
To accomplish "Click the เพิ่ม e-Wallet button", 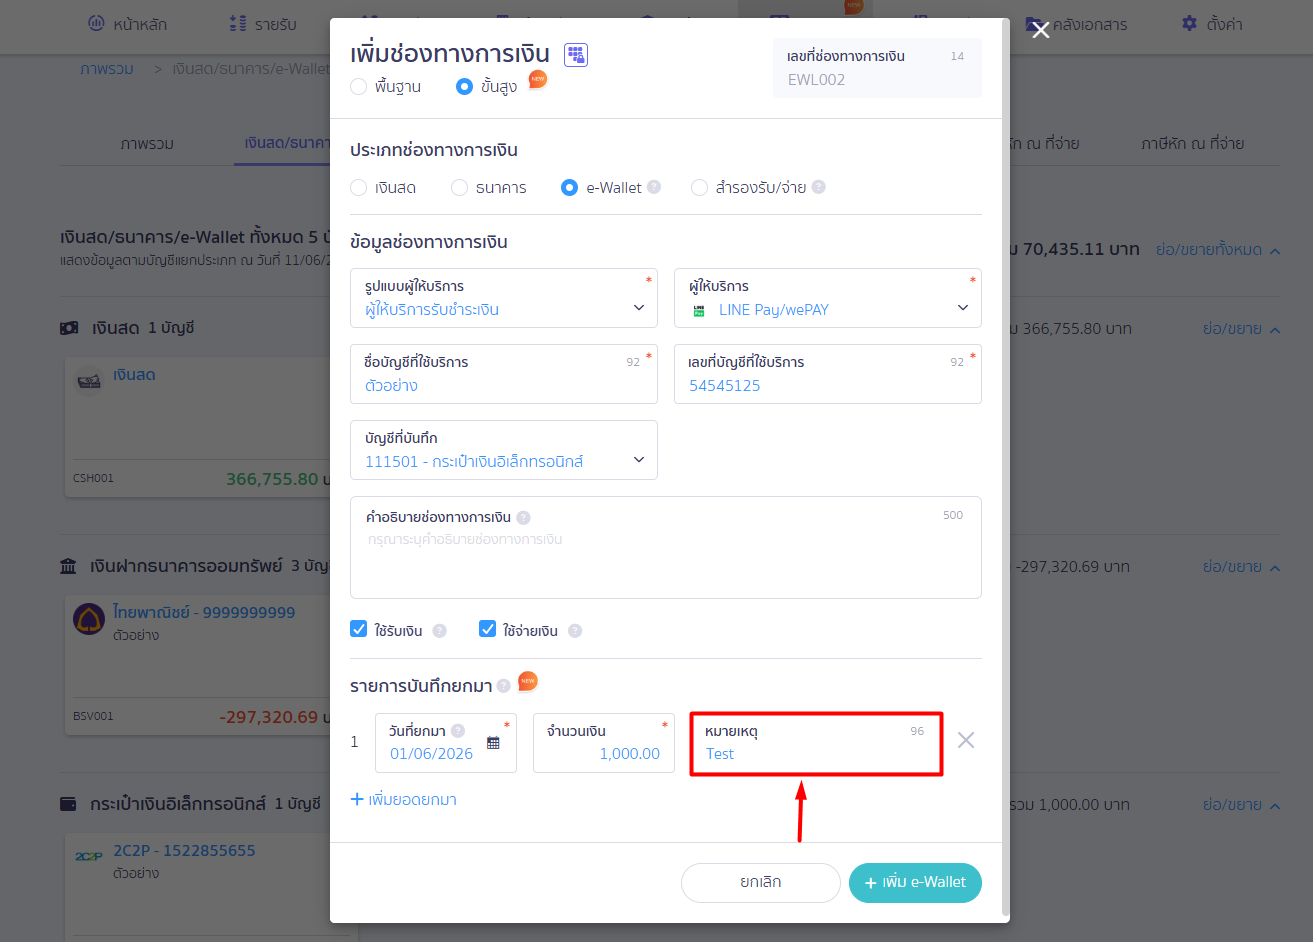I will tap(915, 883).
